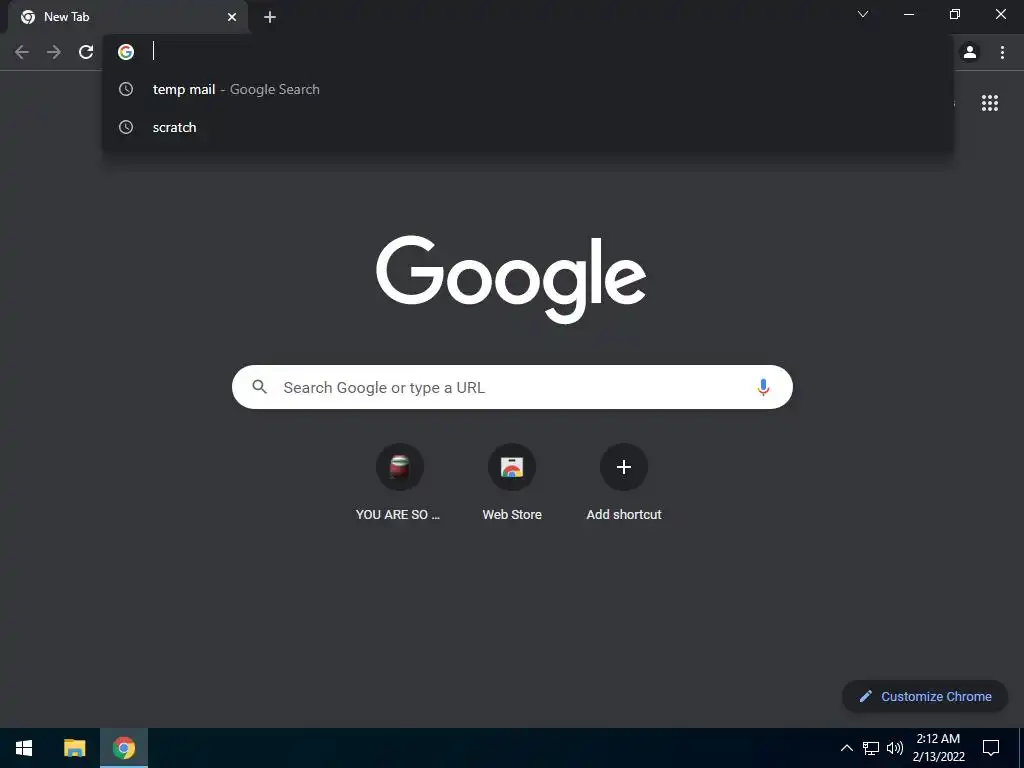Screen dimensions: 1024x768
Task: Click the Google logo
Action: 511,280
